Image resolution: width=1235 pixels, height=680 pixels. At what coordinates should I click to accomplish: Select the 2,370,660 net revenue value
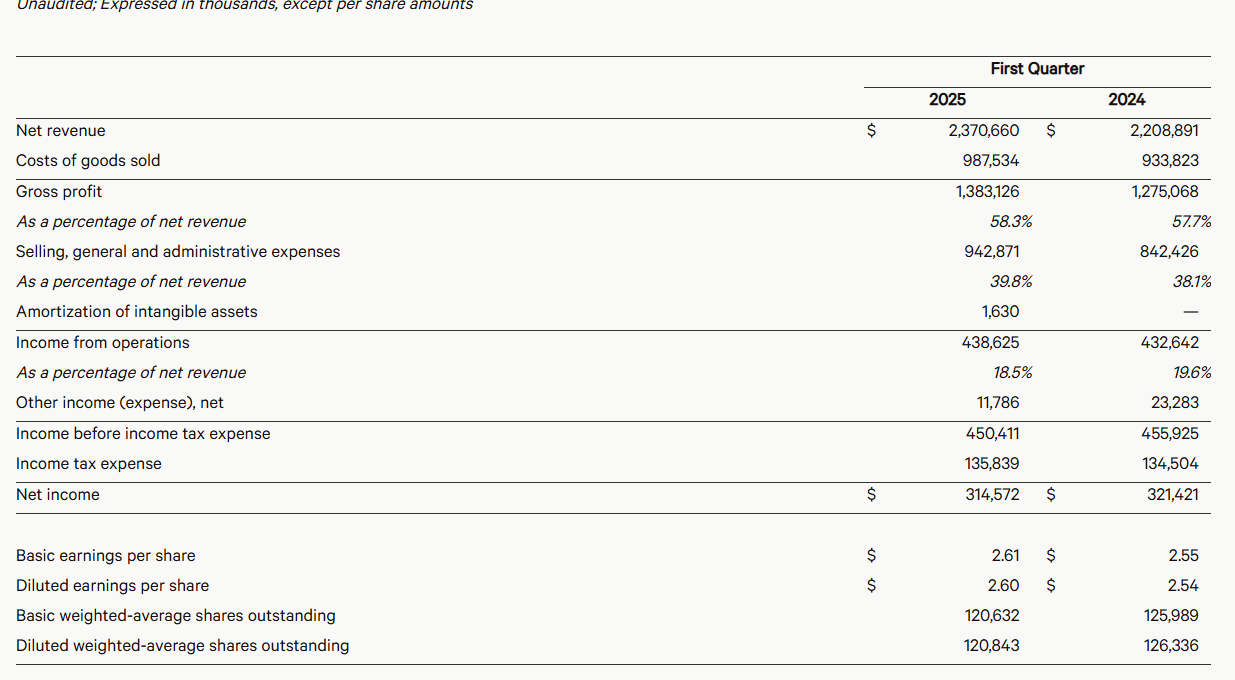(x=984, y=131)
